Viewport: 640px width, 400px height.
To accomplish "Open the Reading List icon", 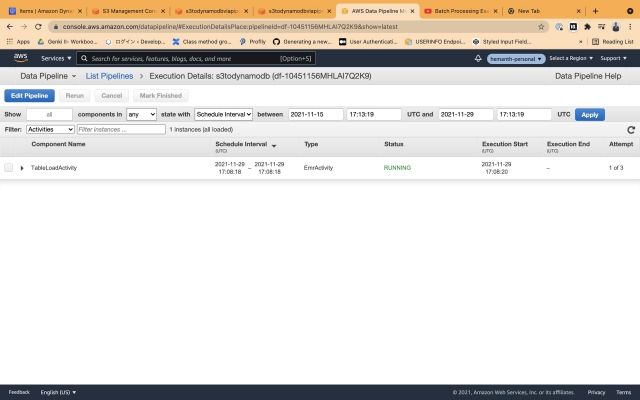I will [595, 42].
